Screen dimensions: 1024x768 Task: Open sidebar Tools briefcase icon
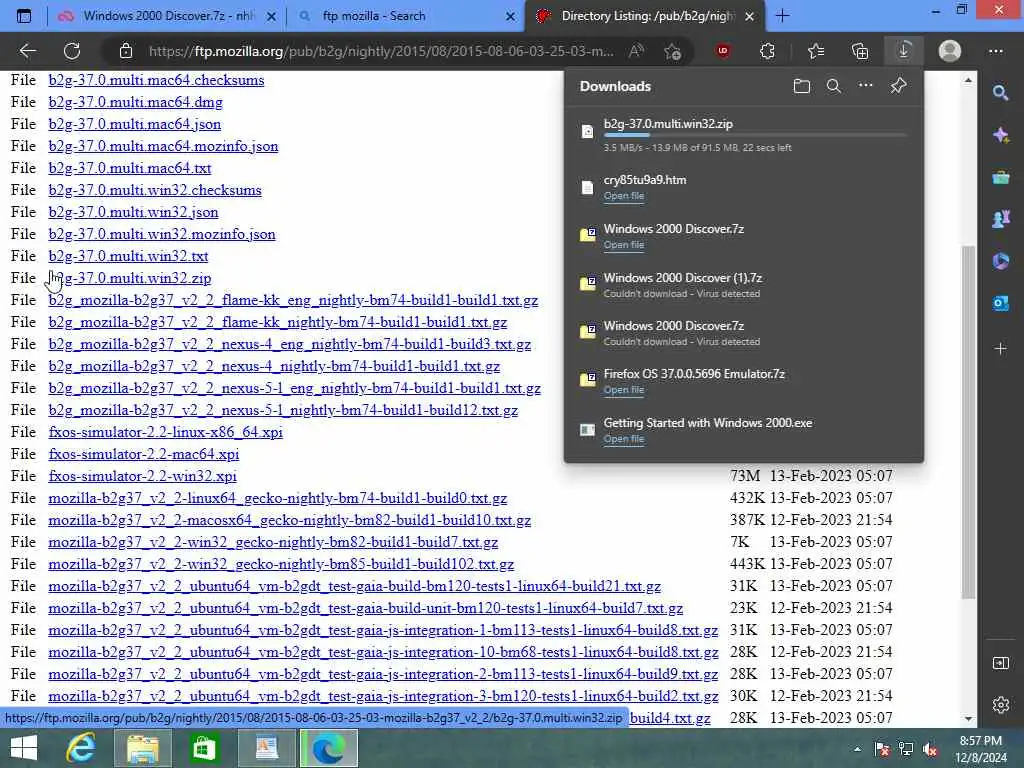1000,177
